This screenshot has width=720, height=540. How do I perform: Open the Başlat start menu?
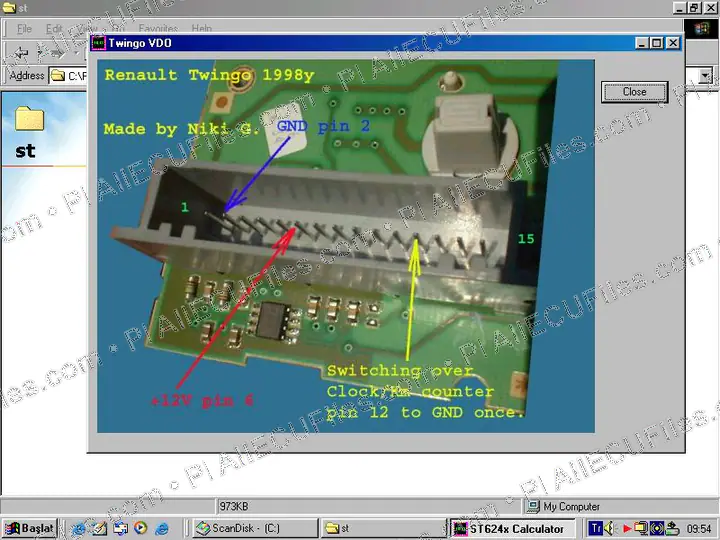30,529
